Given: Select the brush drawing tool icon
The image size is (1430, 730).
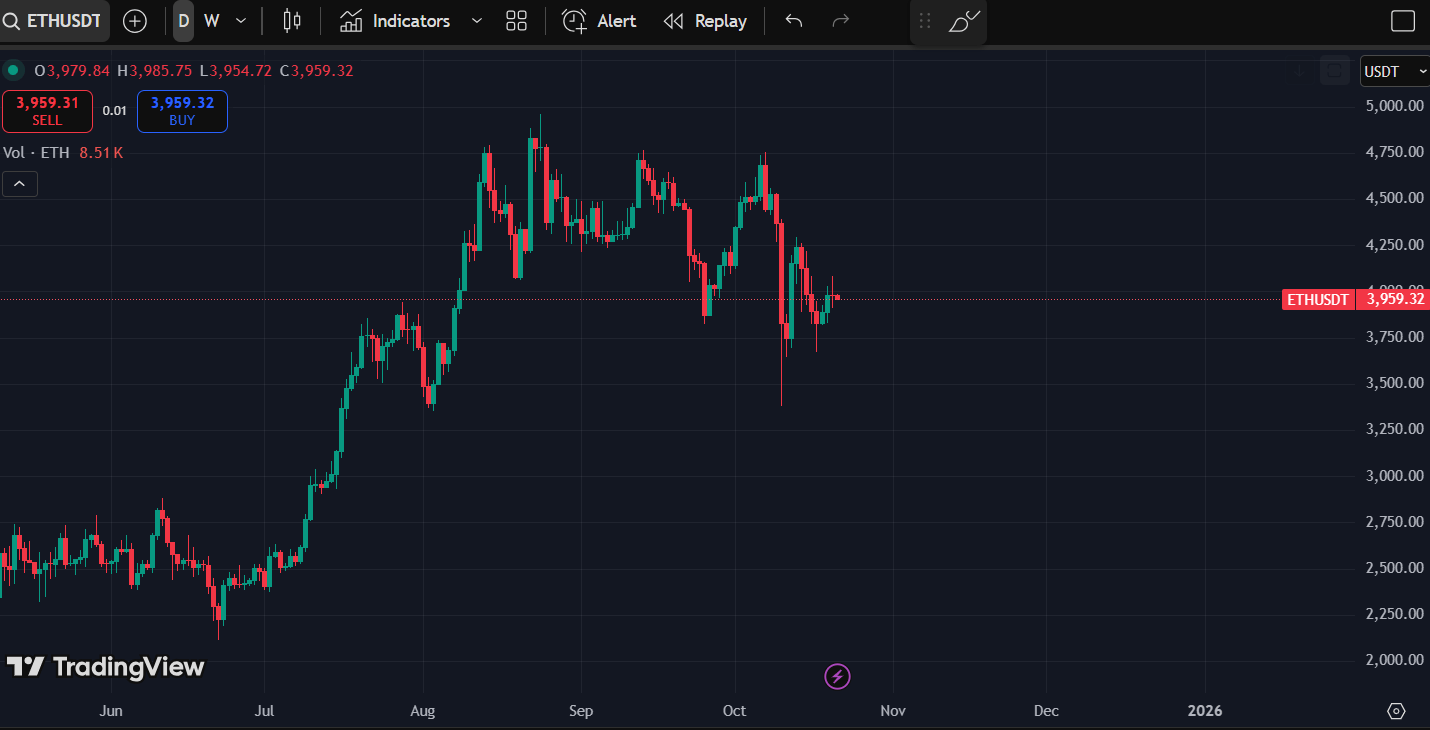Looking at the screenshot, I should tap(964, 21).
